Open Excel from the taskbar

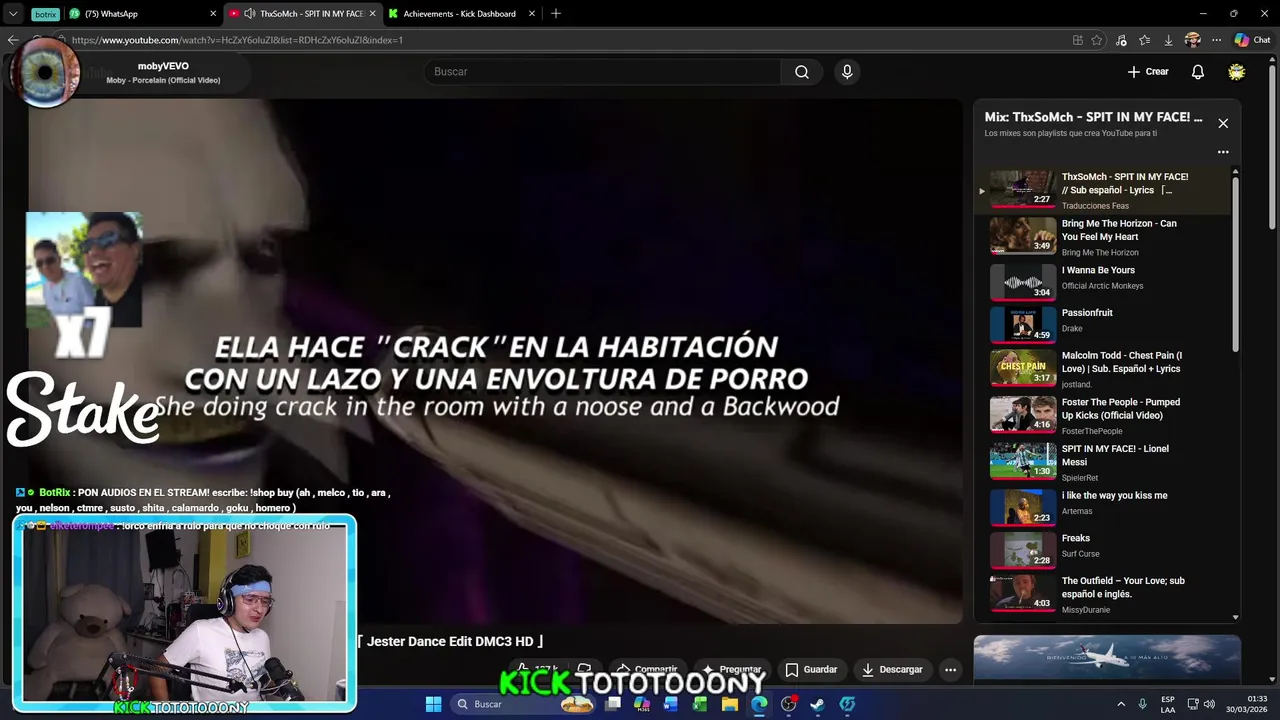click(x=700, y=704)
